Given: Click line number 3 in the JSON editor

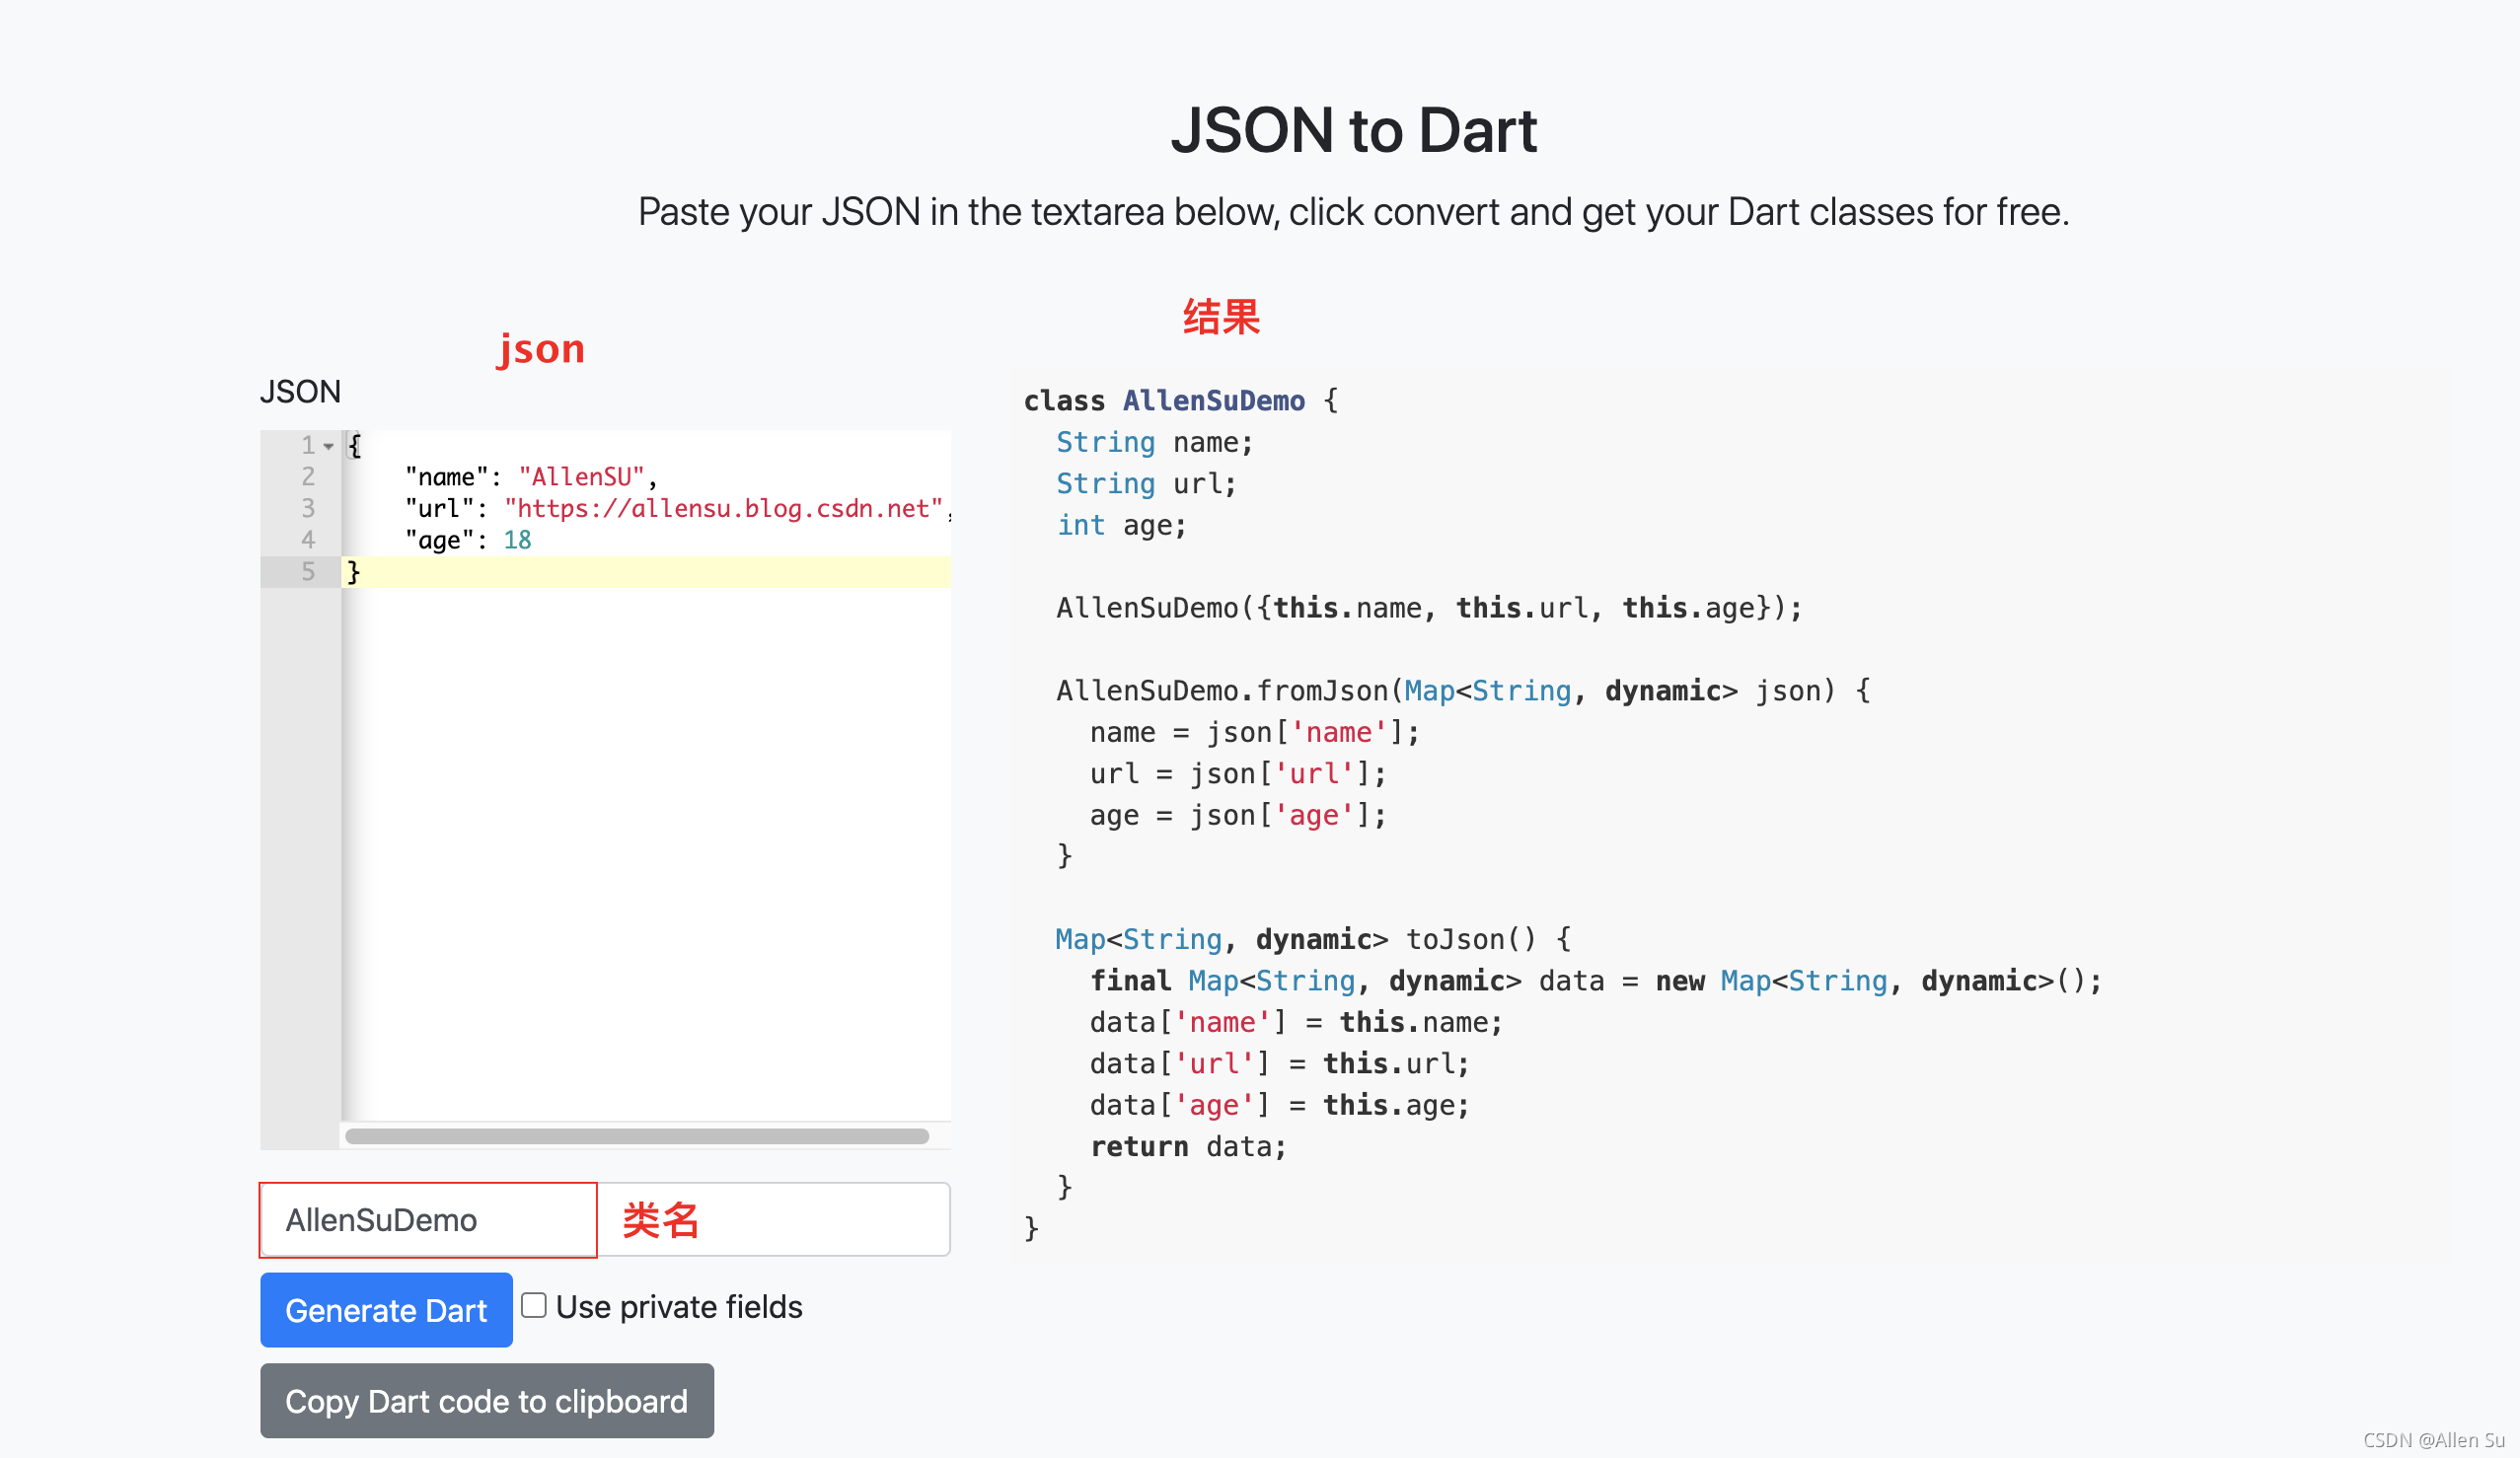Looking at the screenshot, I should tap(308, 508).
